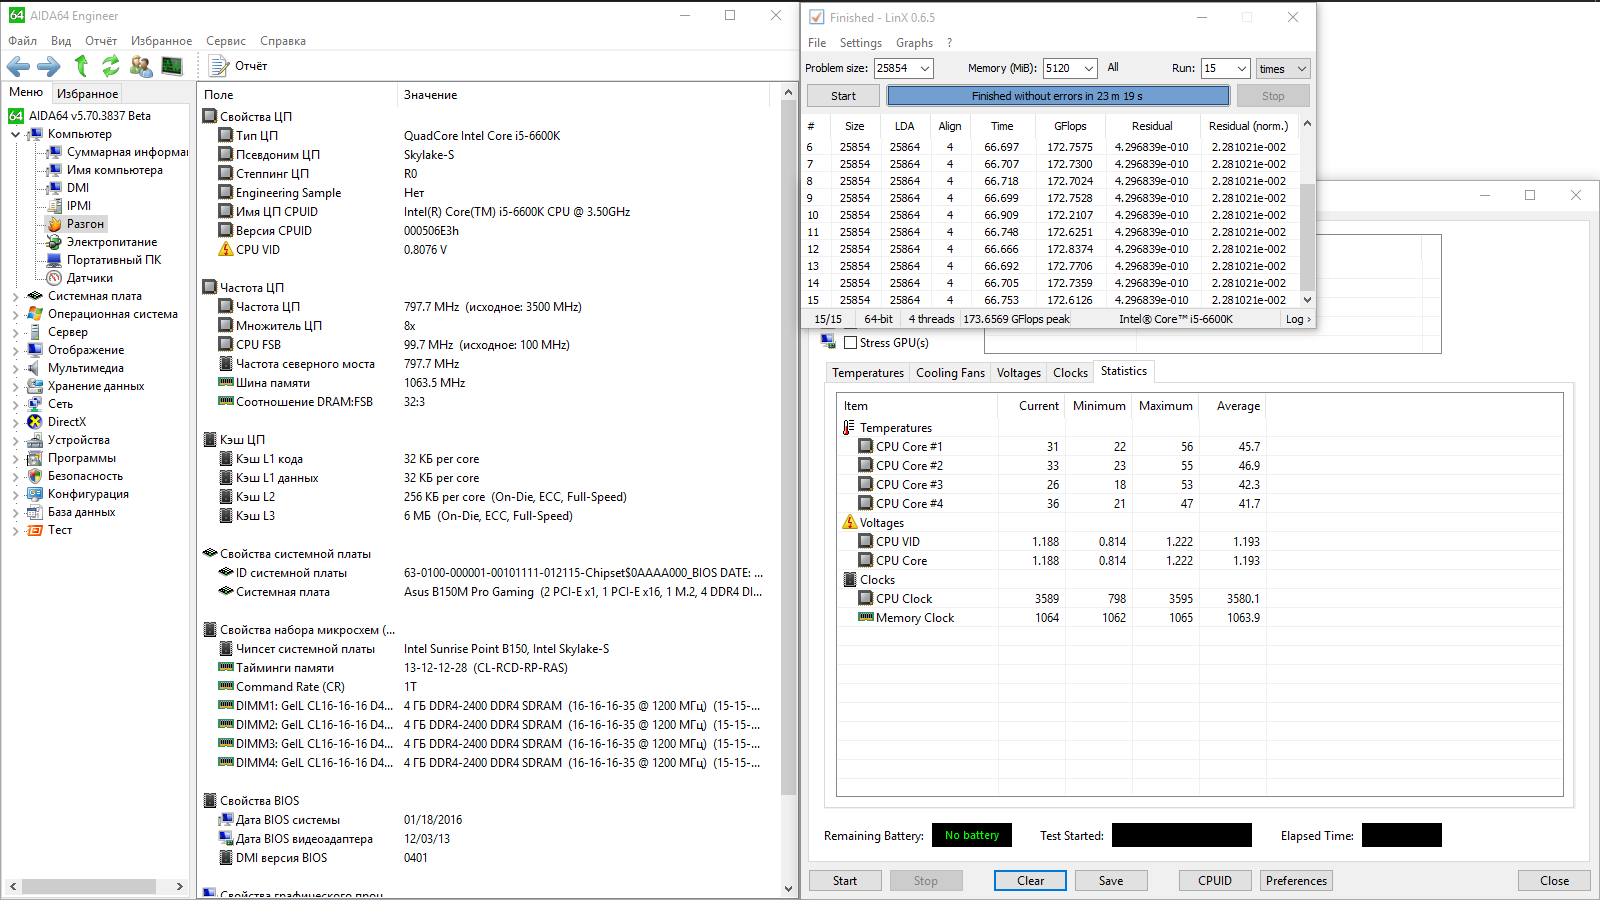Click the AIDA64 vertical scrollbar down arrow

tap(789, 889)
